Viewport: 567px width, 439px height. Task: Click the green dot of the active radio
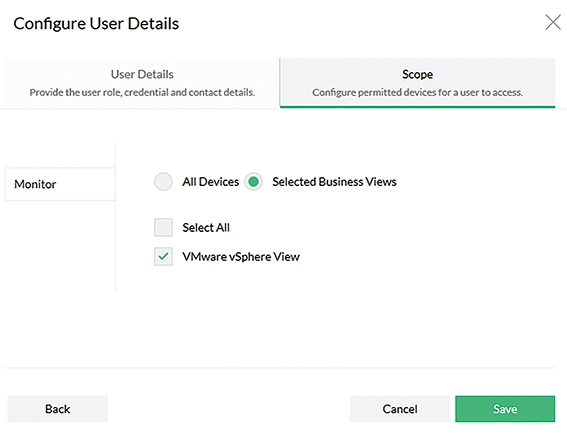coord(253,182)
